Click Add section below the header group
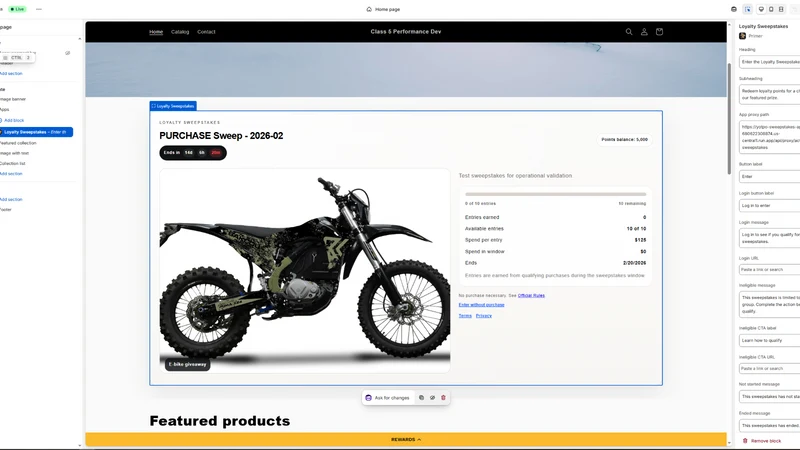Viewport: 800px width, 450px height. [11, 73]
